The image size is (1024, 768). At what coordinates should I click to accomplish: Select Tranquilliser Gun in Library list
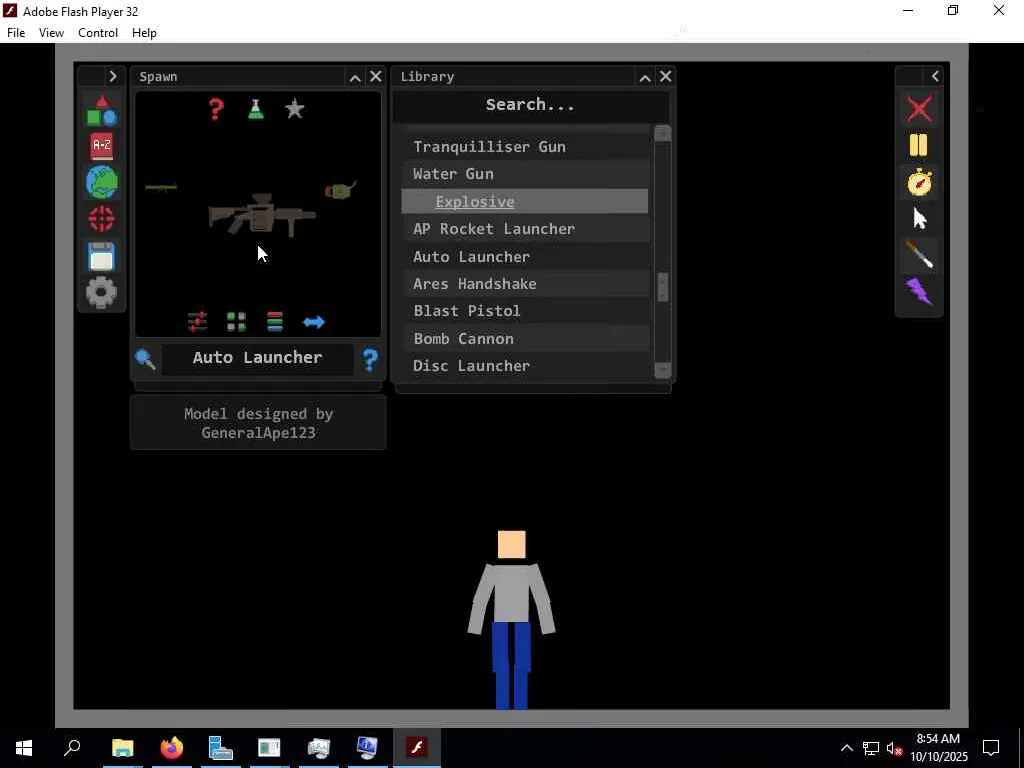524,146
